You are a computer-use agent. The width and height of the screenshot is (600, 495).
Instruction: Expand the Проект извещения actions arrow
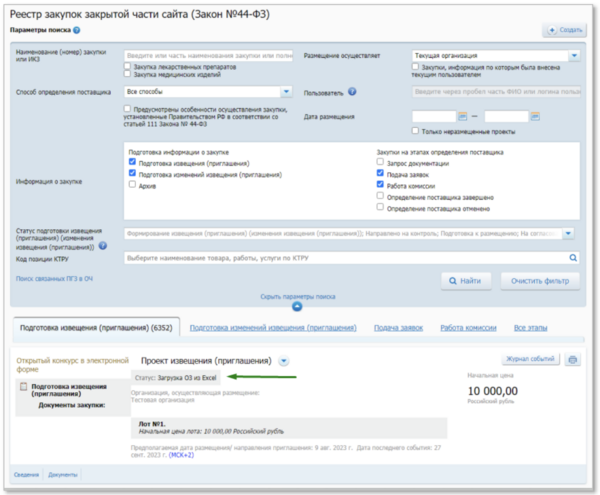[284, 360]
